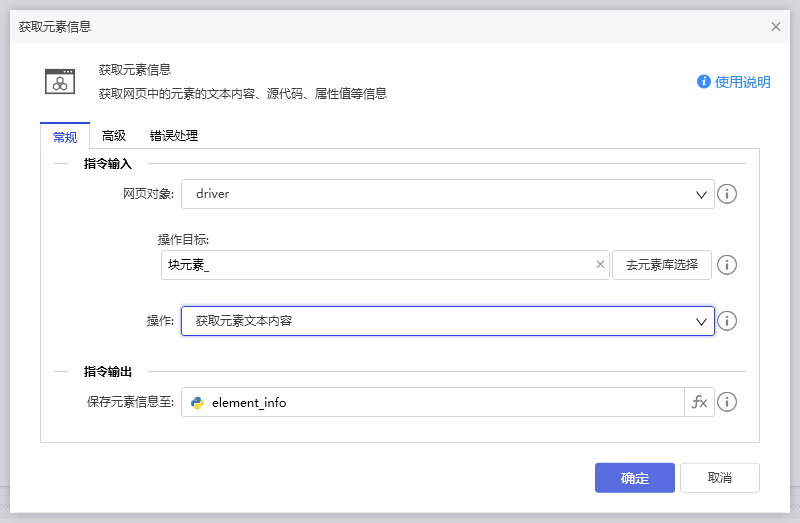Show info icon beside 去元素库选择 button
The image size is (800, 523).
[728, 265]
